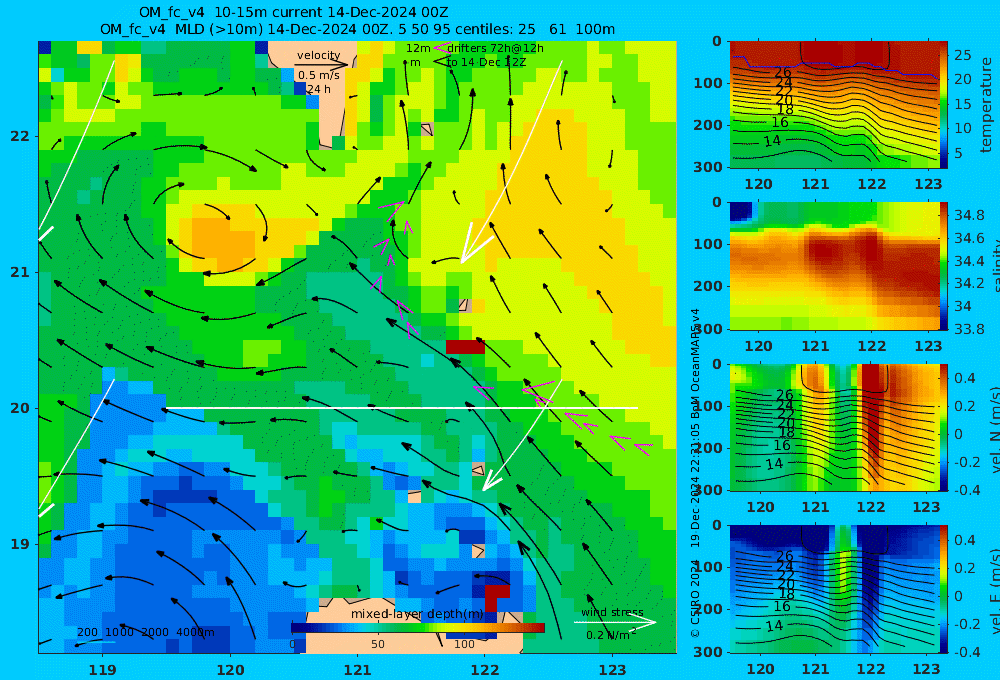Click the '100' tick under mixed-layer colorbar

(x=464, y=644)
